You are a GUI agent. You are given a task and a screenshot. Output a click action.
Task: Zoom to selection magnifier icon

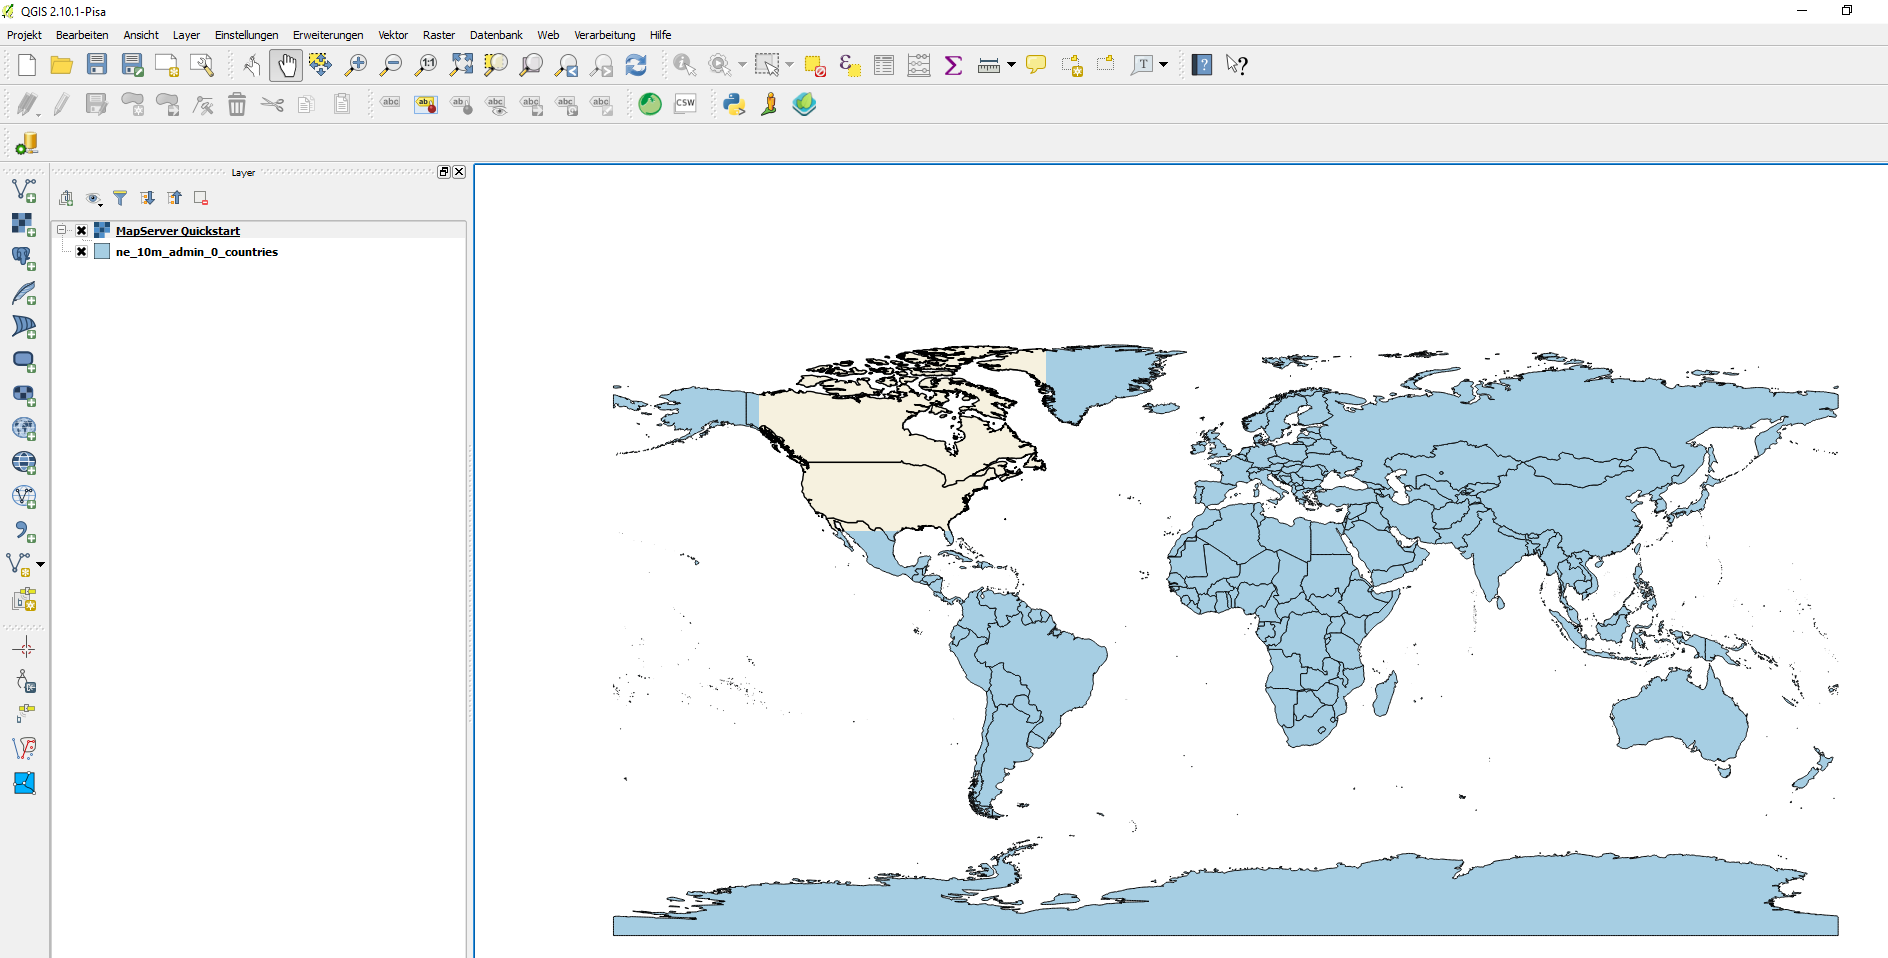point(496,65)
